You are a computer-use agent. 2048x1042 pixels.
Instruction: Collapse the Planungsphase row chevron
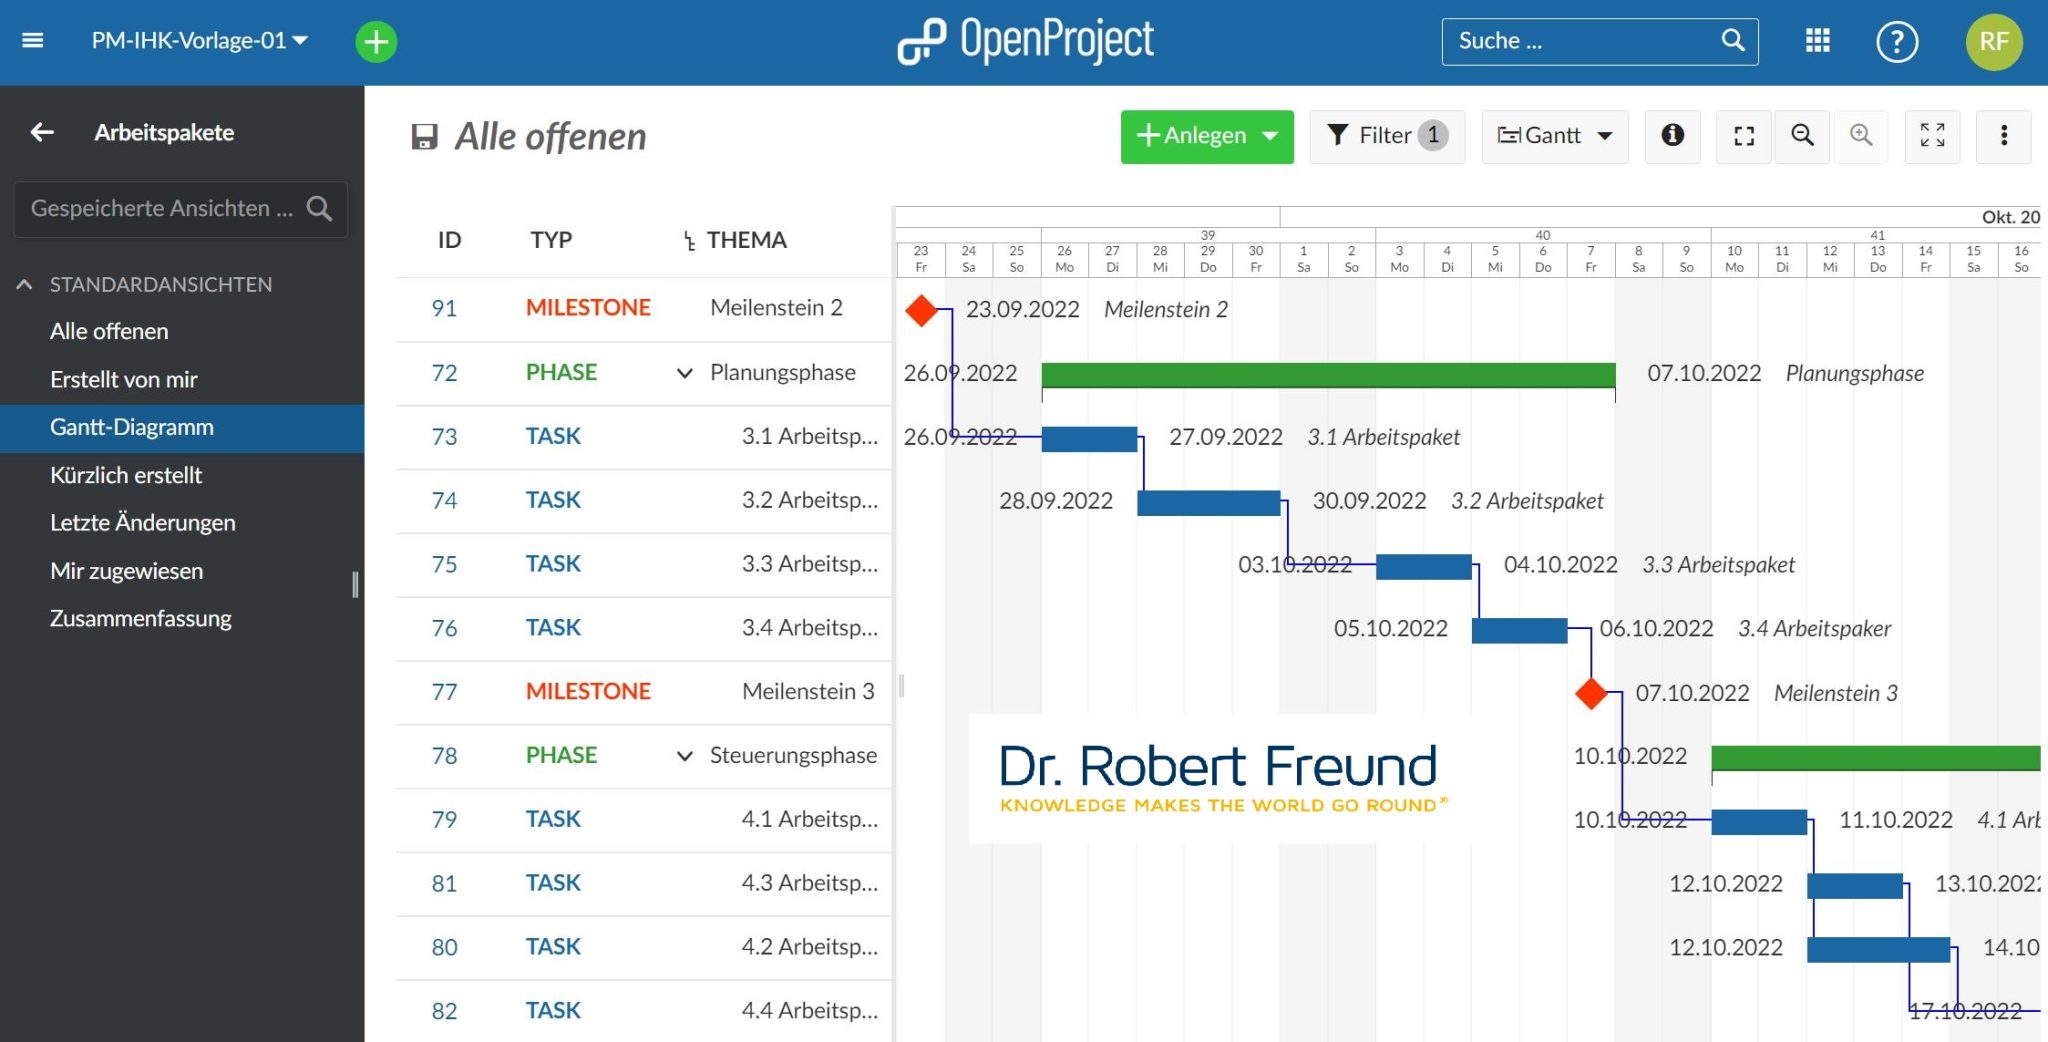(x=684, y=372)
